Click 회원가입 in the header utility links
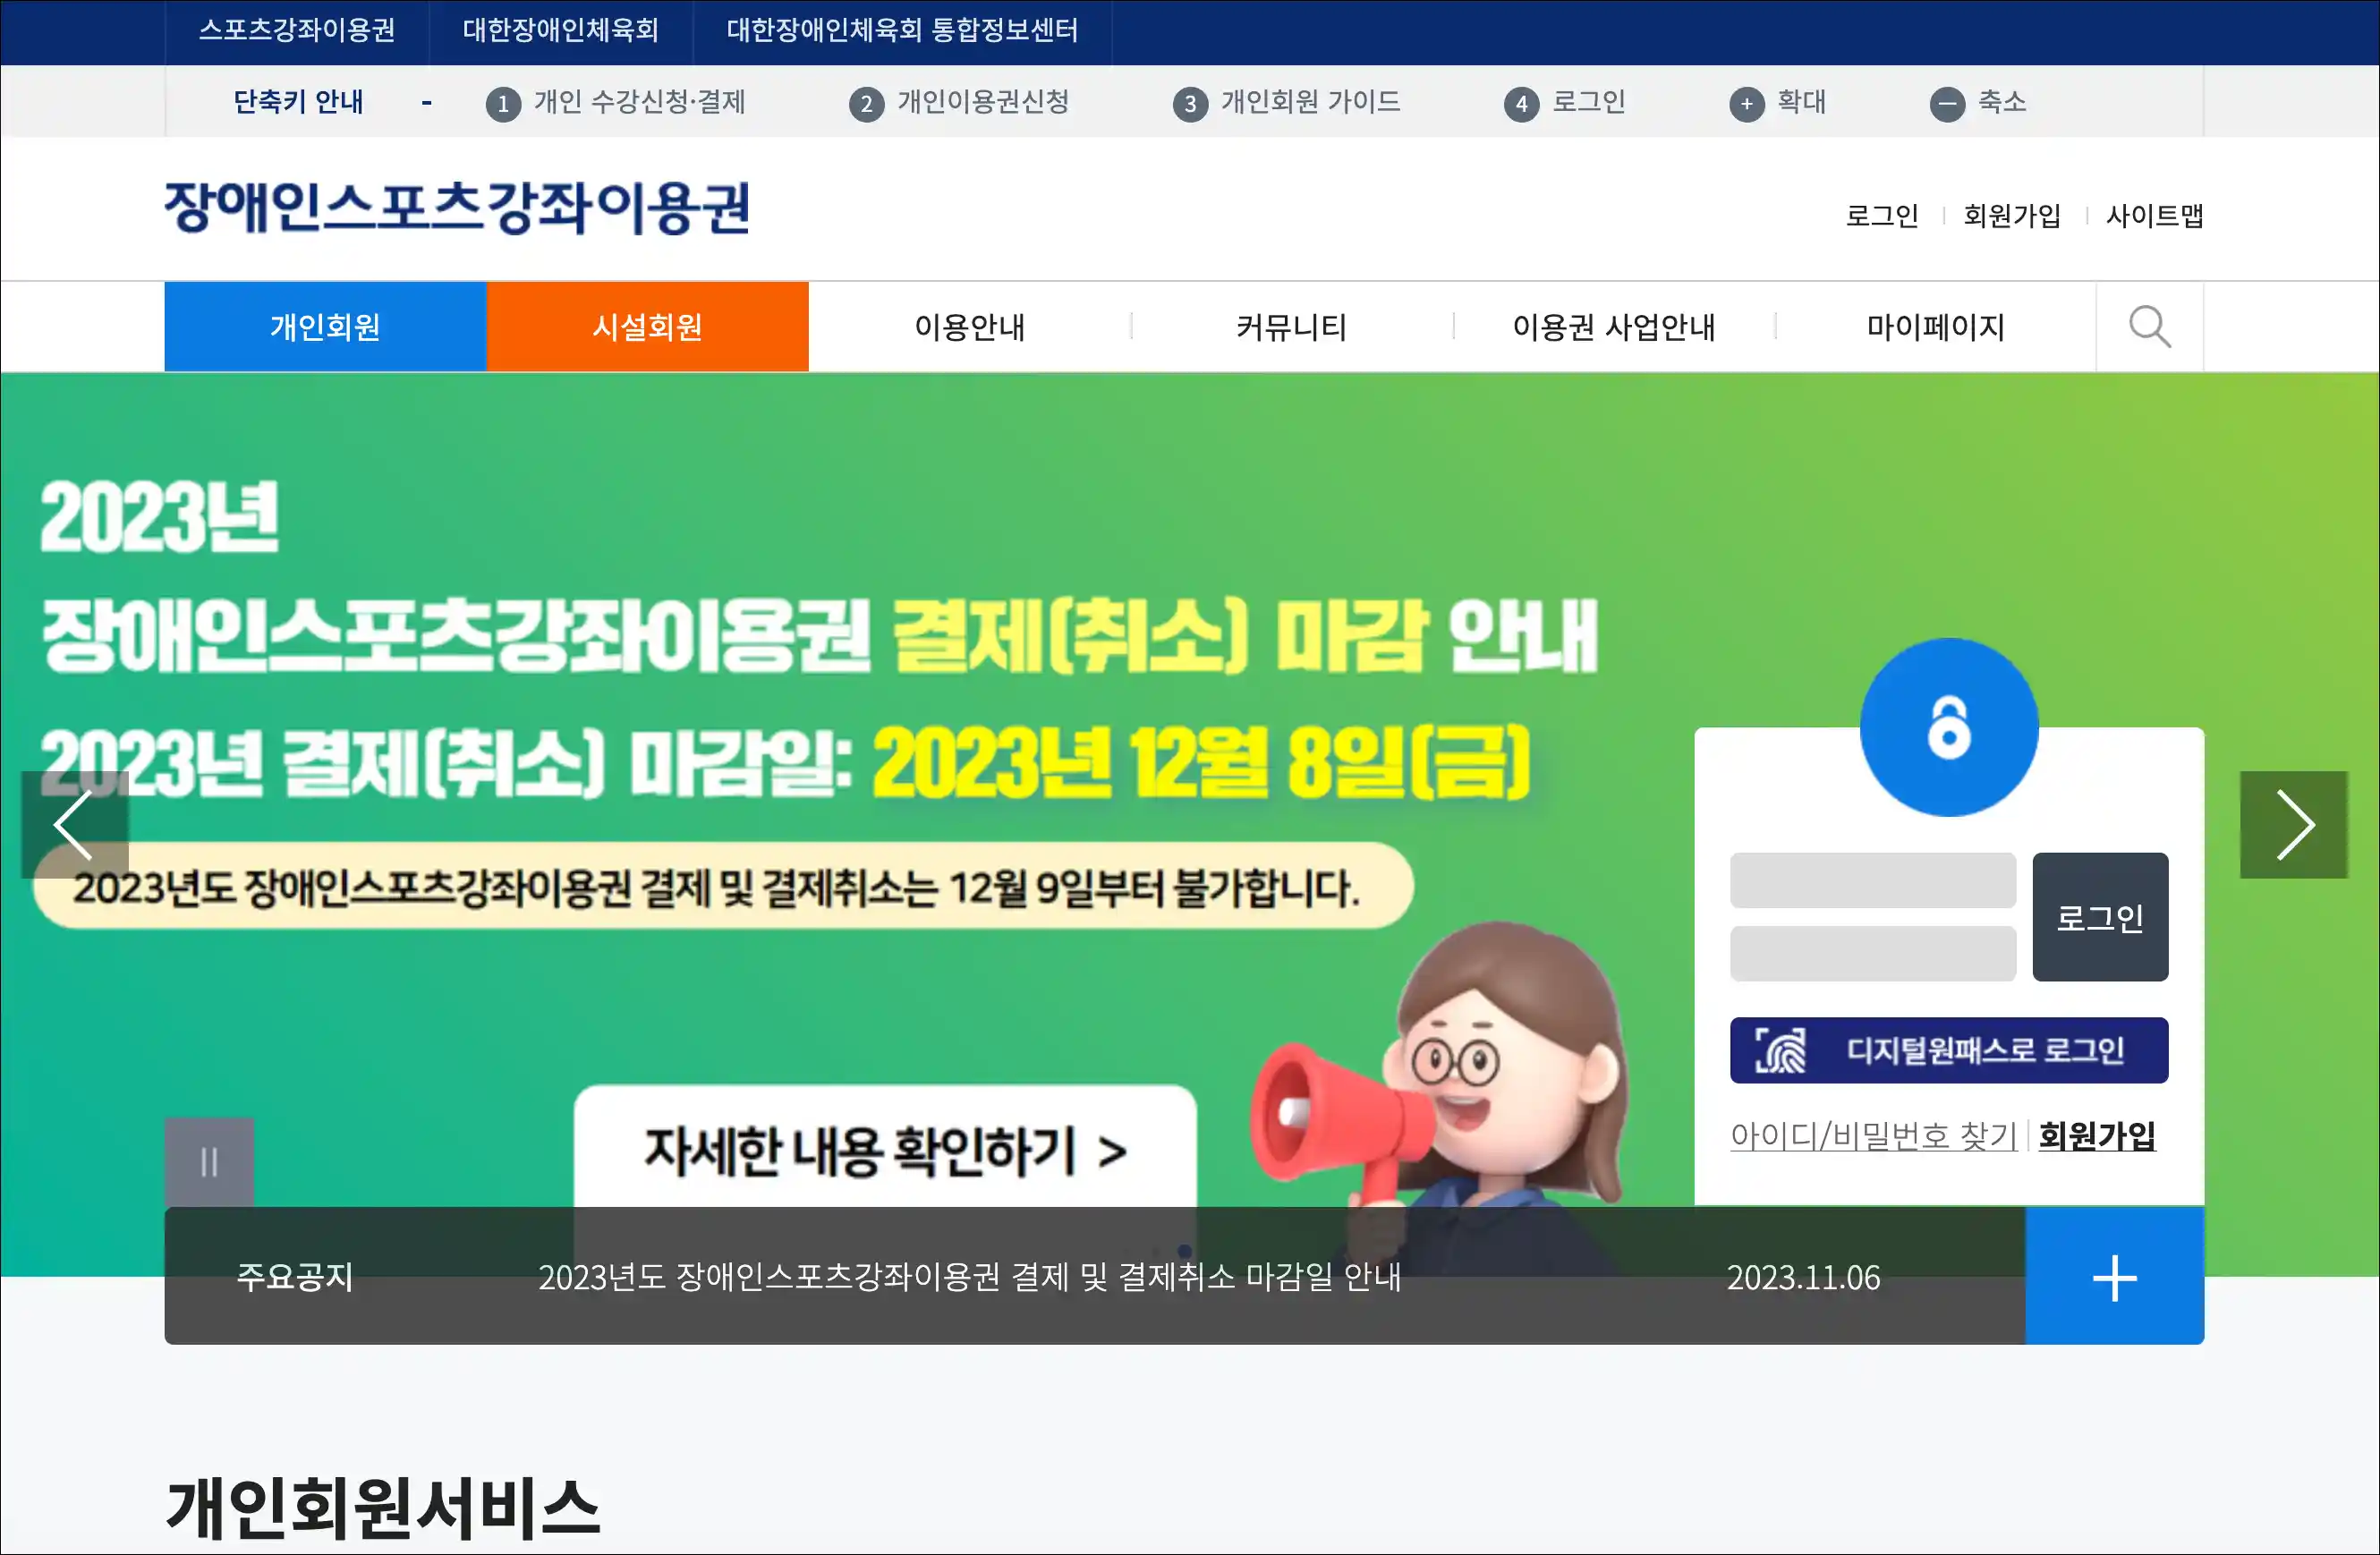 [2012, 215]
